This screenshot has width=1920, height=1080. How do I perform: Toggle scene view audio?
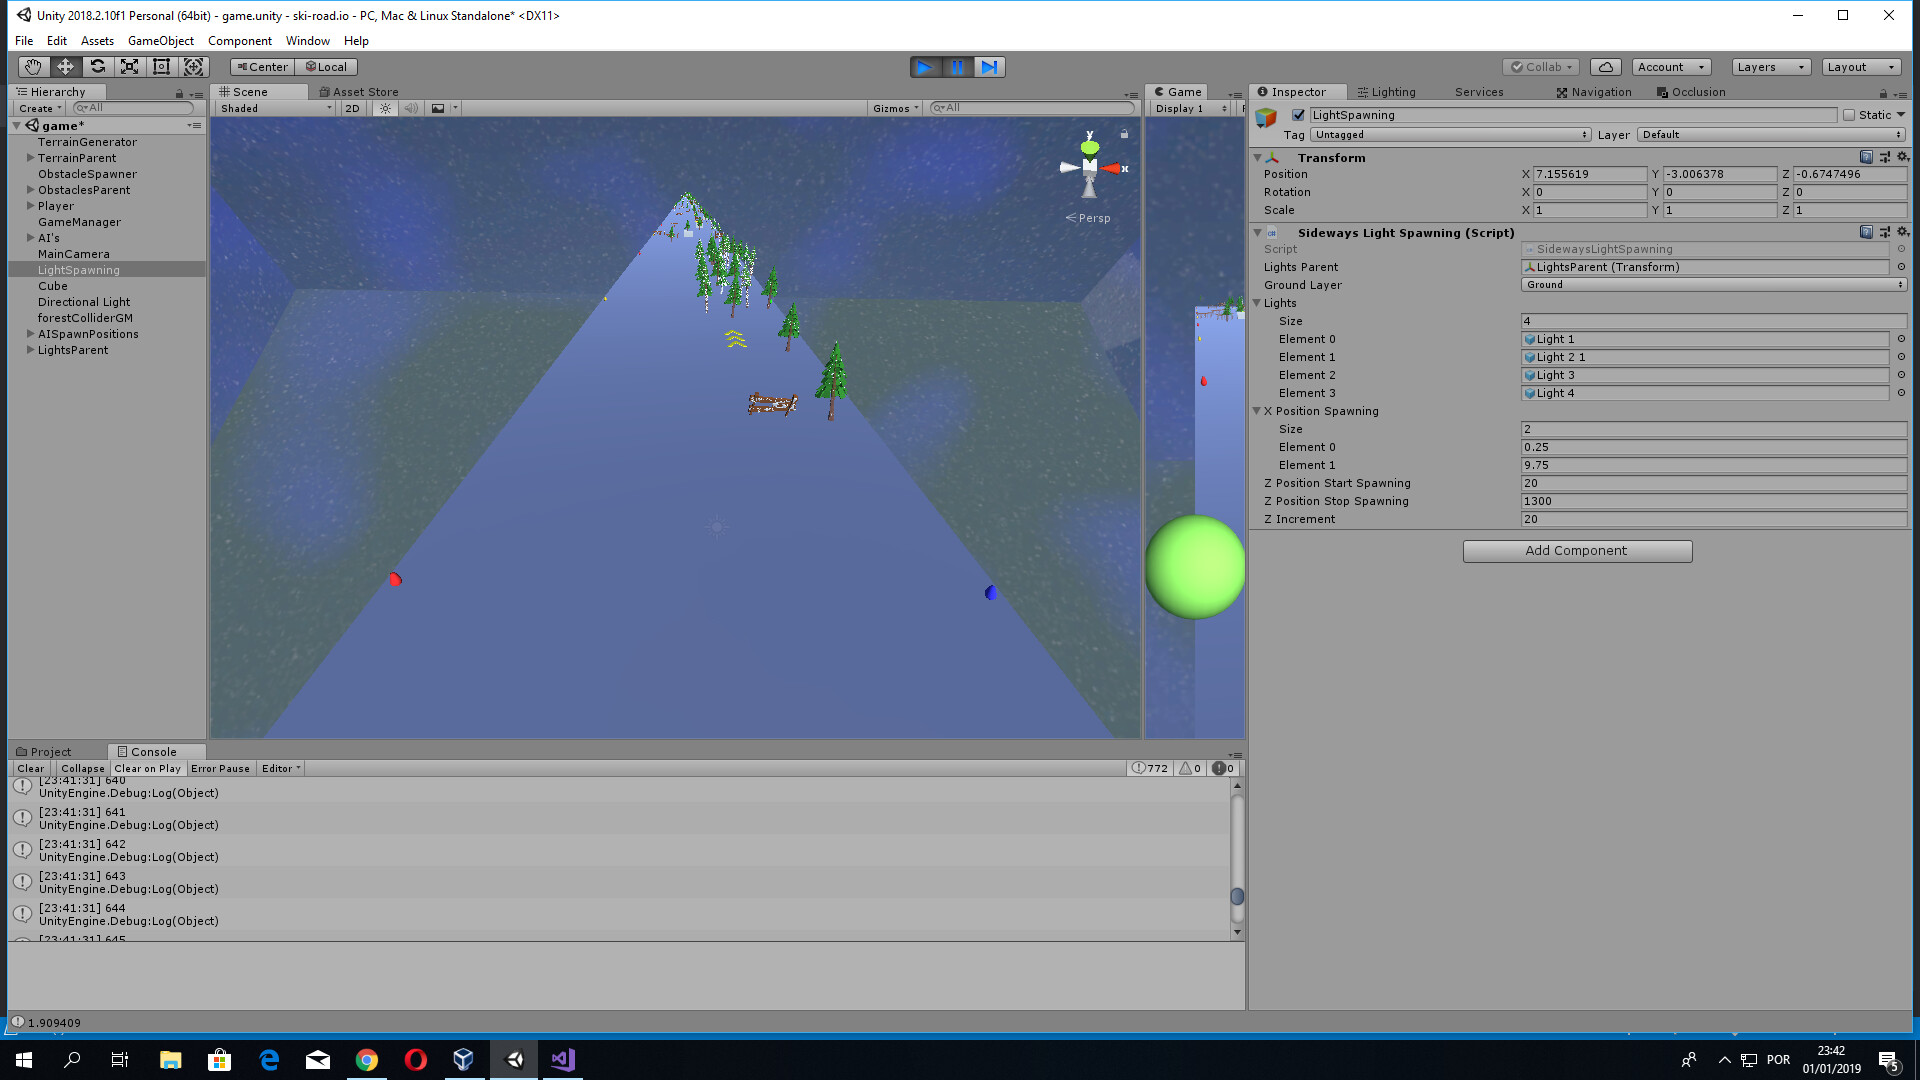pyautogui.click(x=411, y=108)
